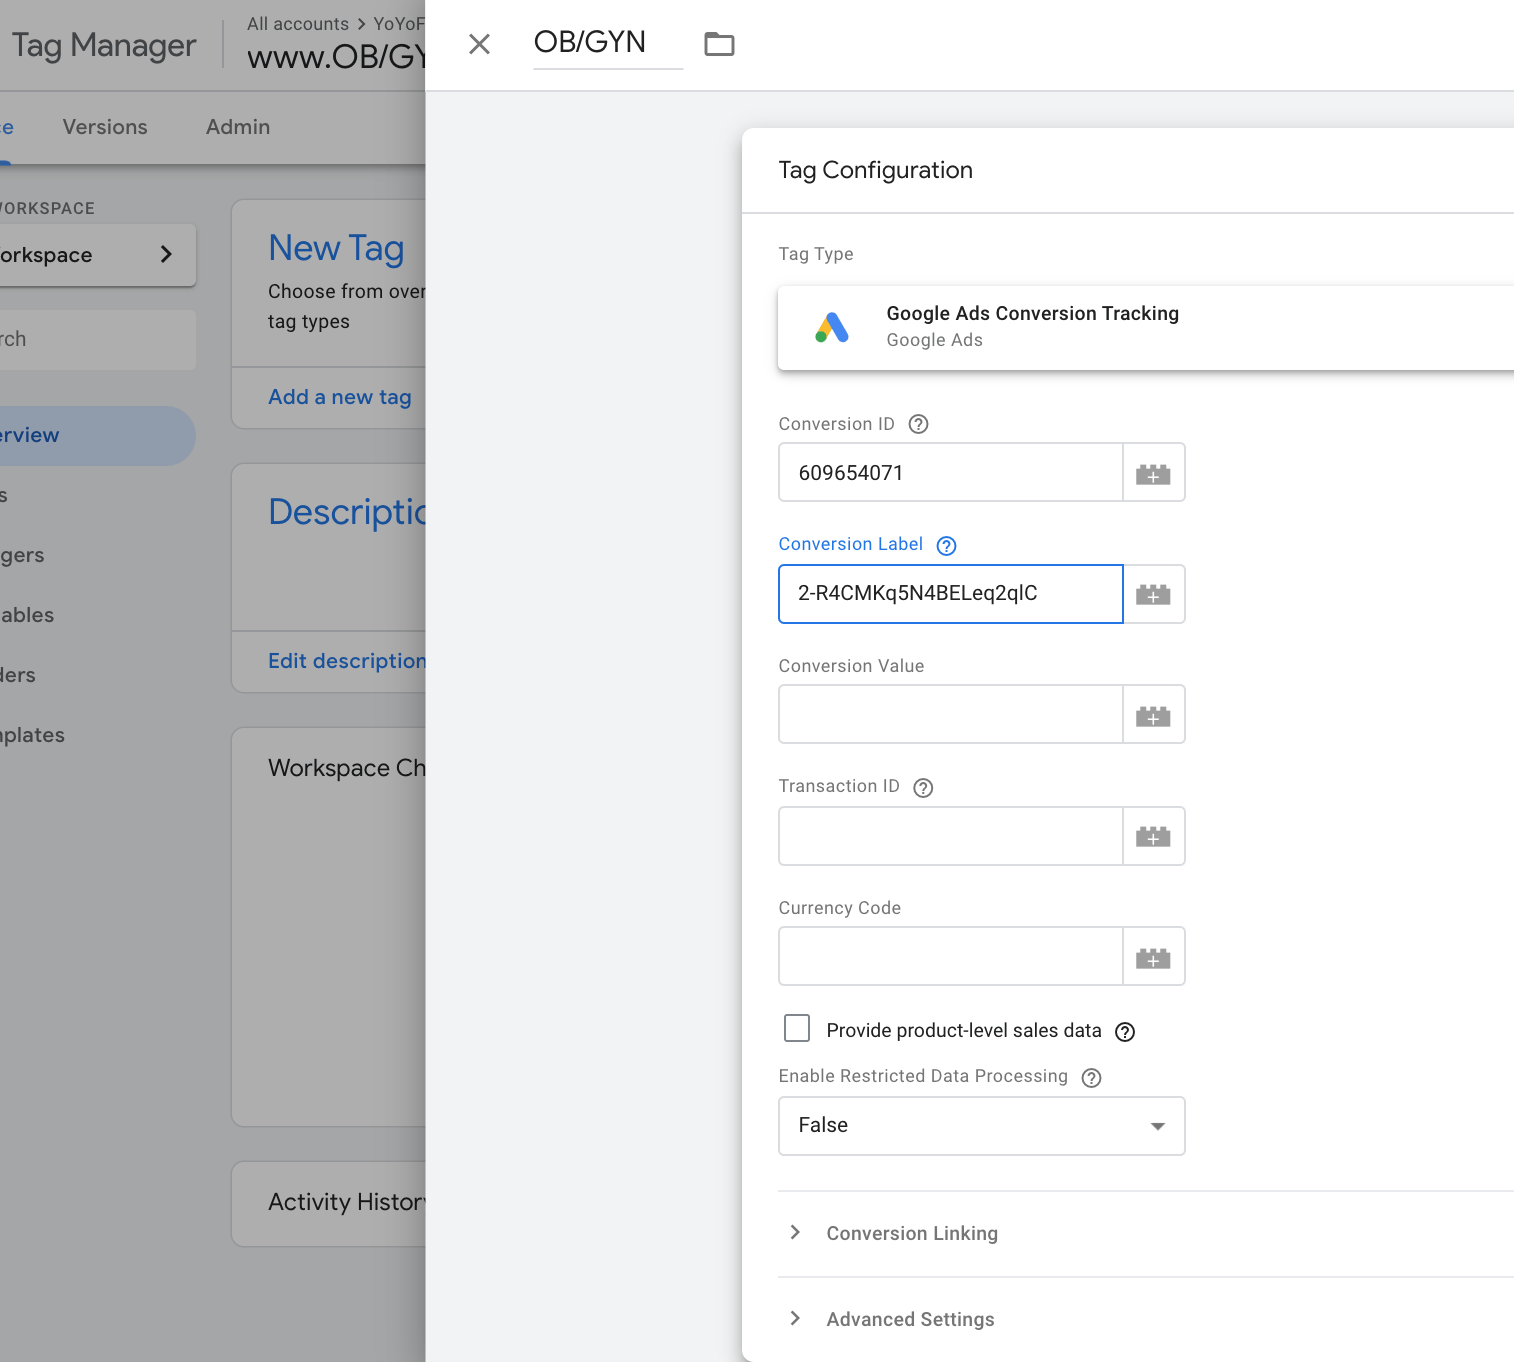Click the help icon next to product-level sales data

pyautogui.click(x=1124, y=1031)
